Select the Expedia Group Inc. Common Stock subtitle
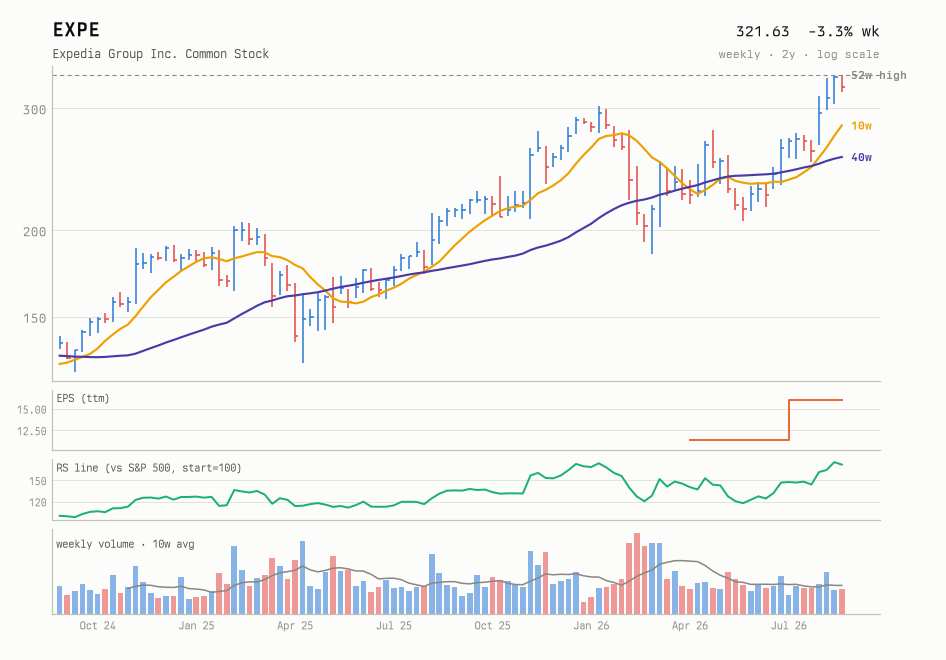 pos(160,54)
